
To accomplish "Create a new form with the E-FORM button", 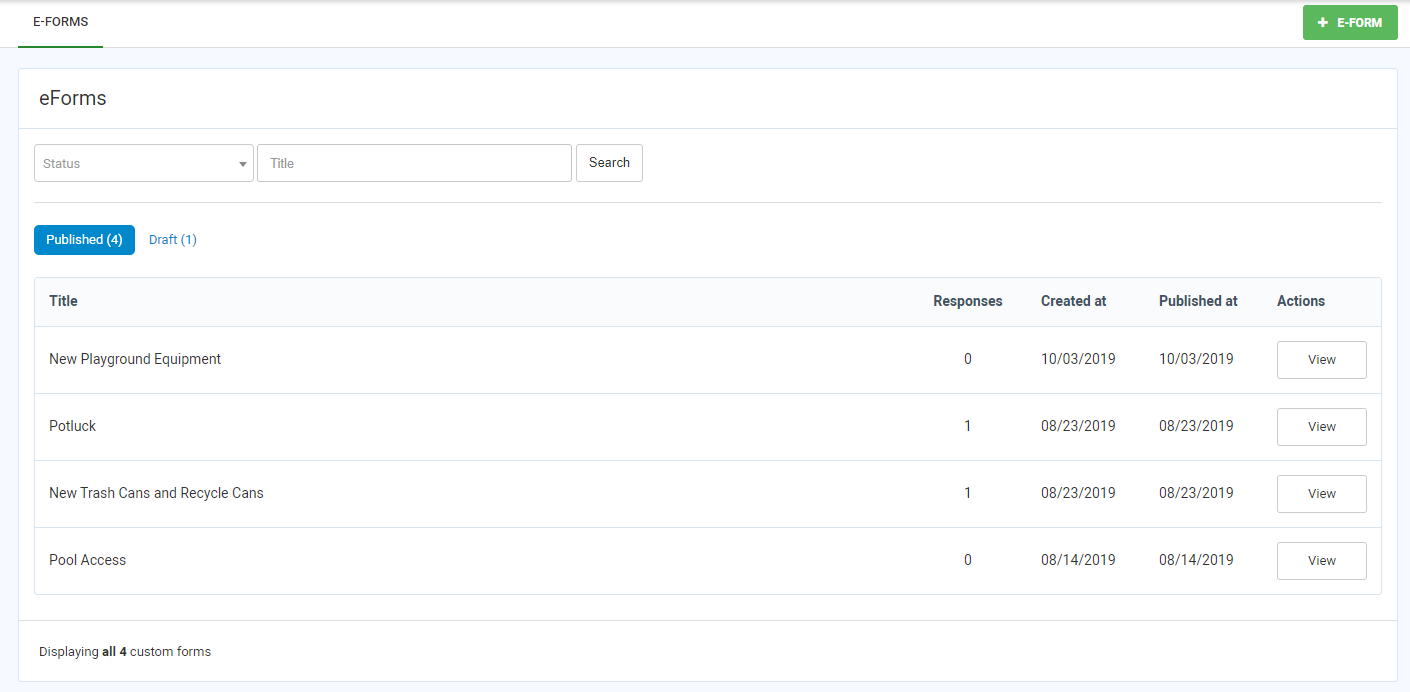I will (x=1350, y=22).
